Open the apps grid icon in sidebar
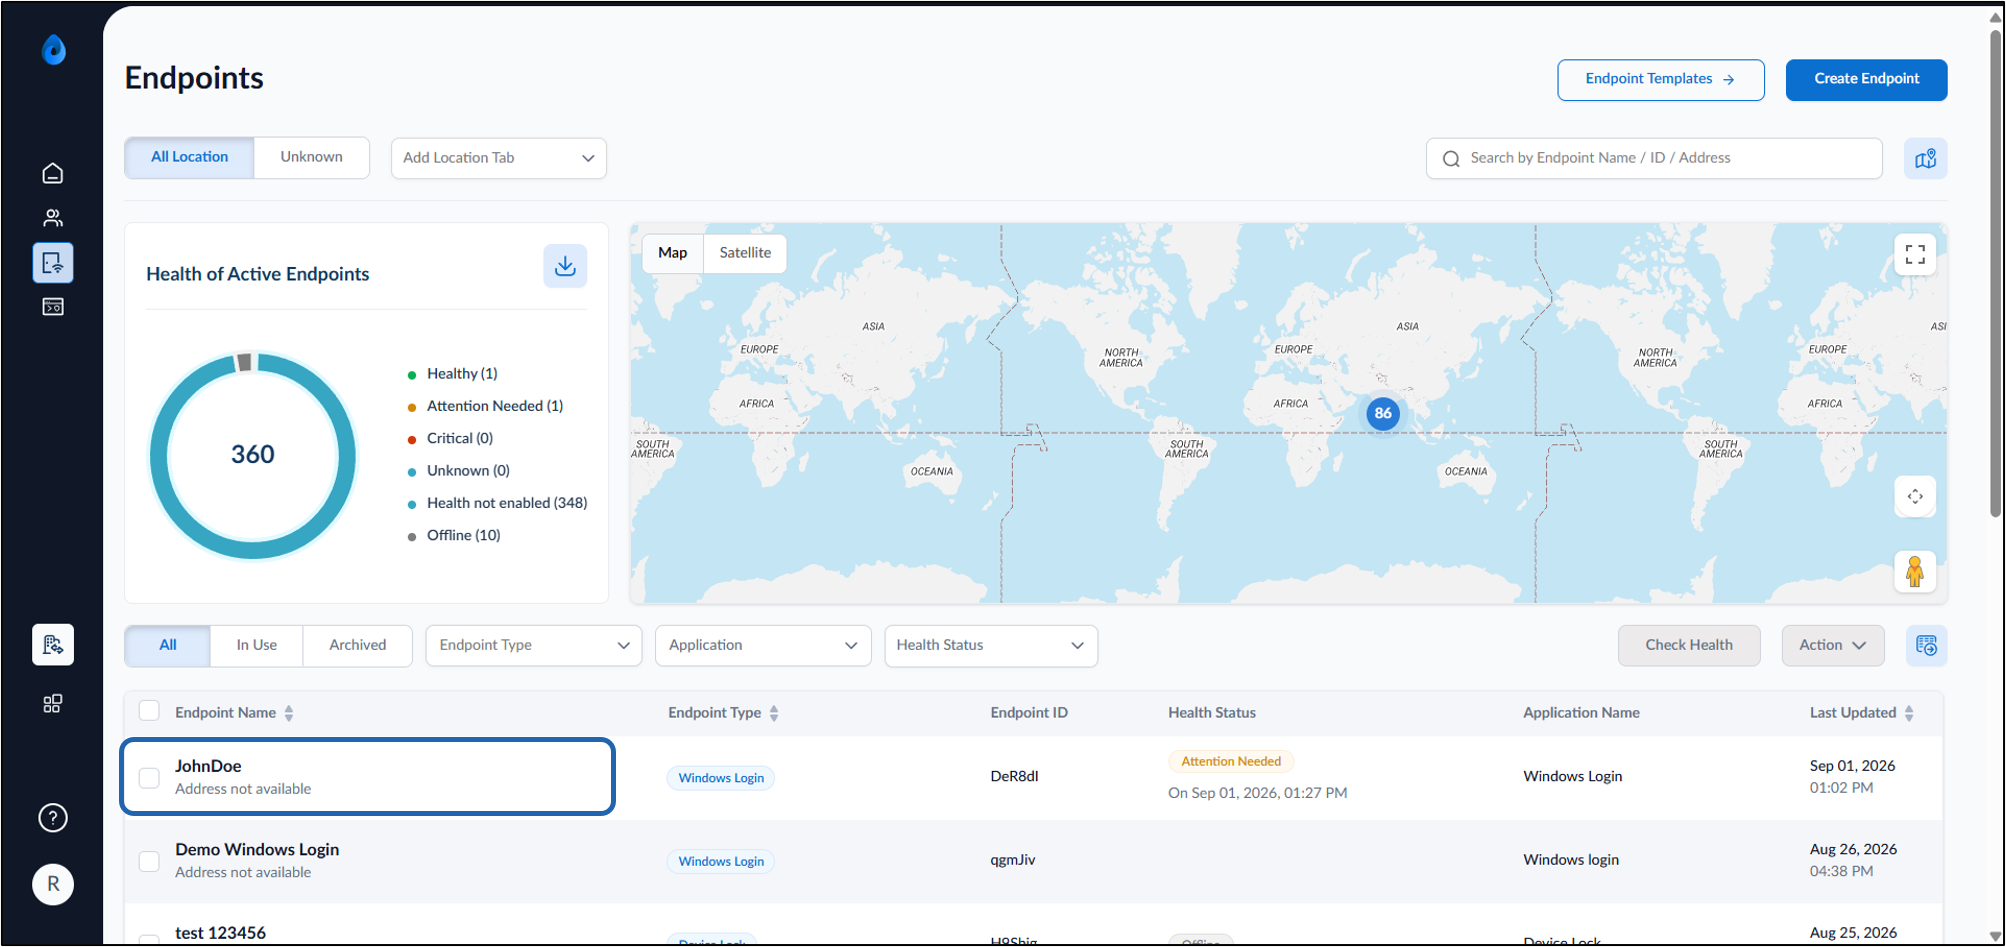Viewport: 2006px width, 947px height. (53, 704)
